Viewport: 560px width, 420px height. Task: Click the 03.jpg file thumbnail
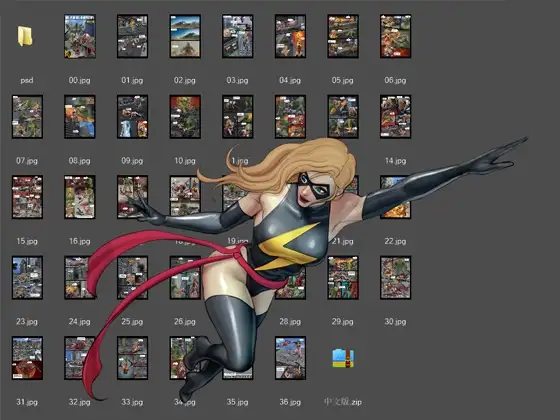pyautogui.click(x=238, y=36)
